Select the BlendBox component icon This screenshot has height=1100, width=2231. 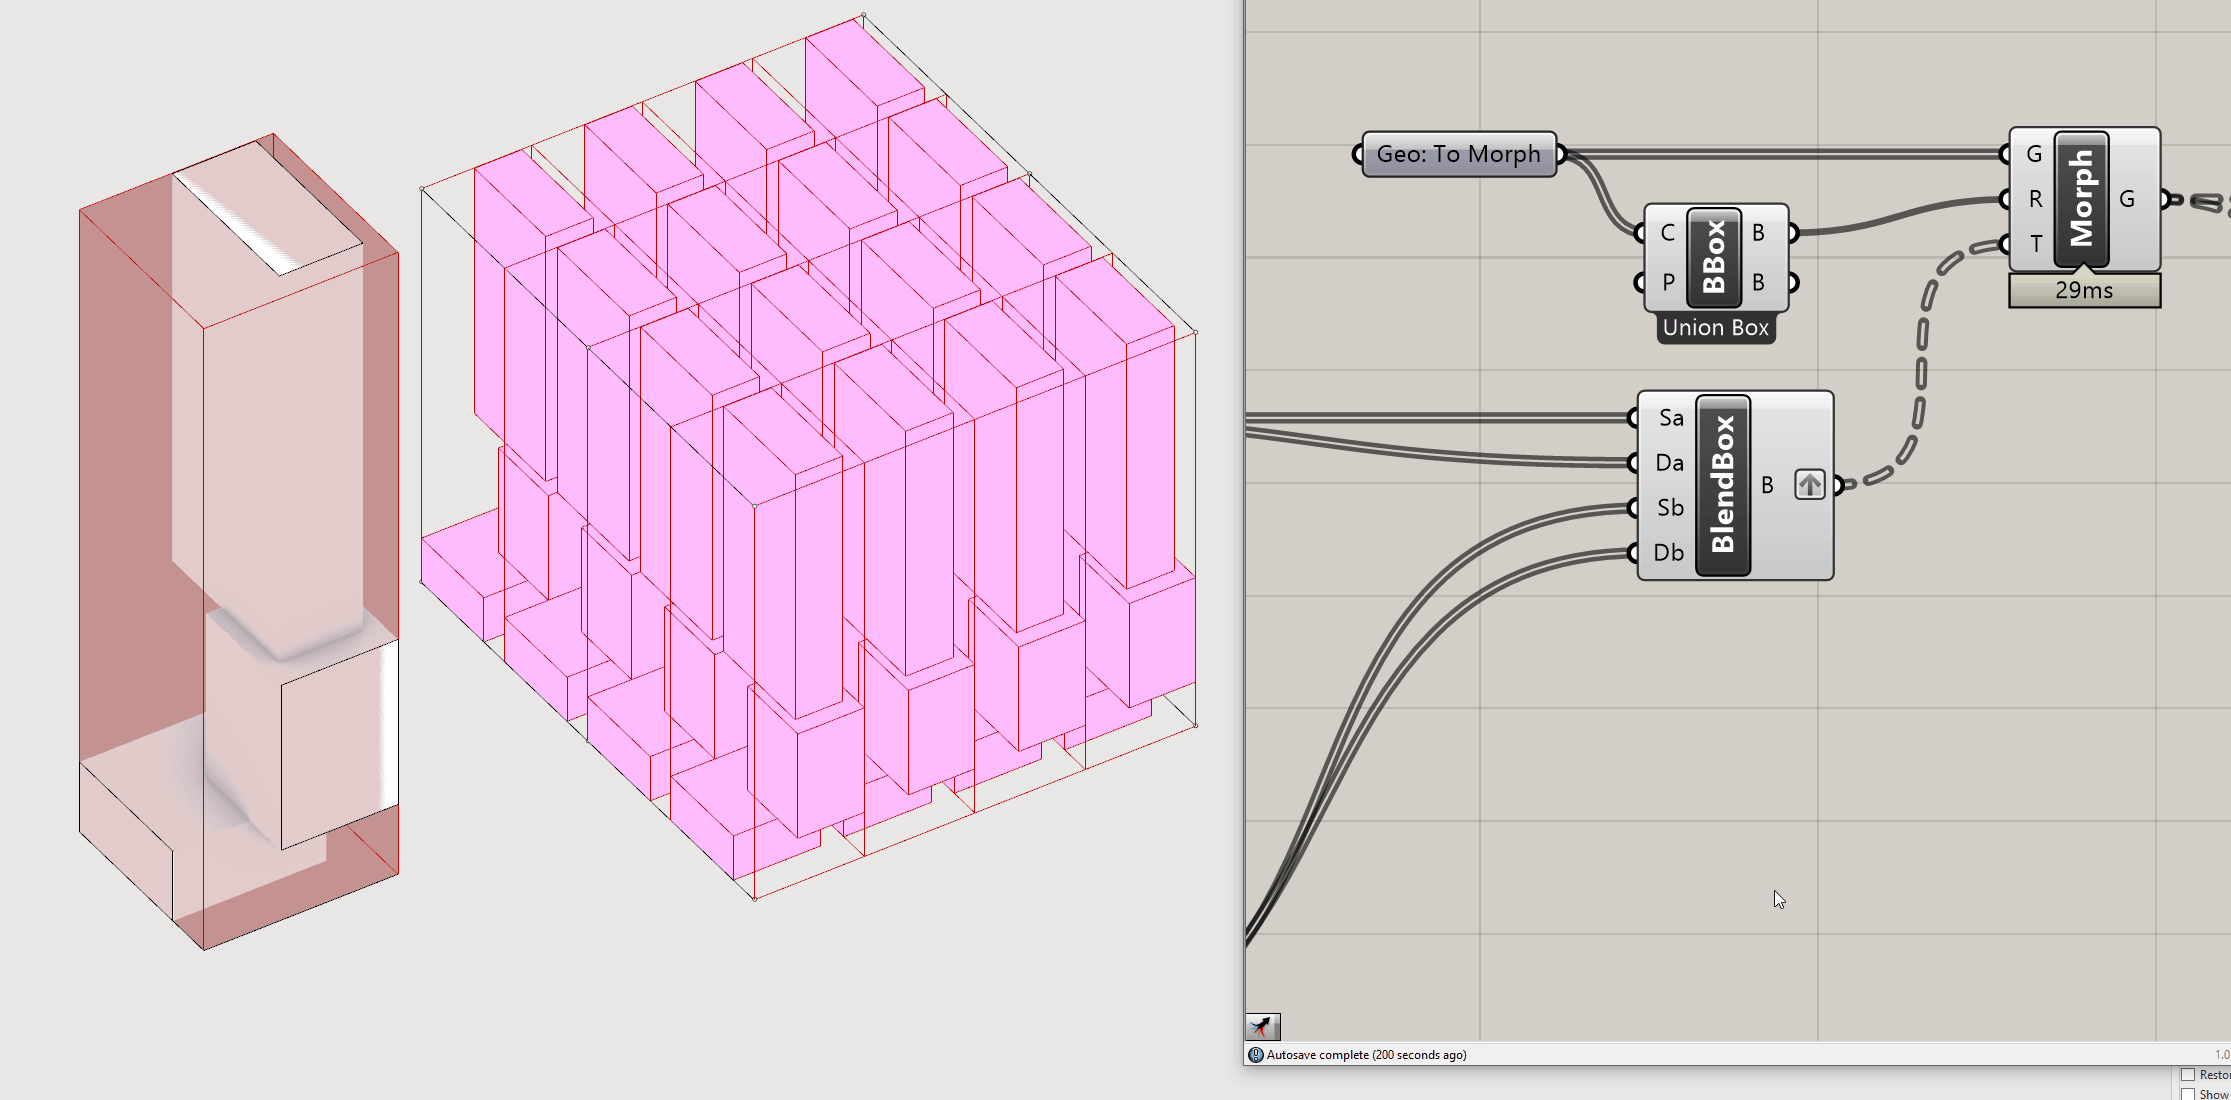coord(1723,485)
